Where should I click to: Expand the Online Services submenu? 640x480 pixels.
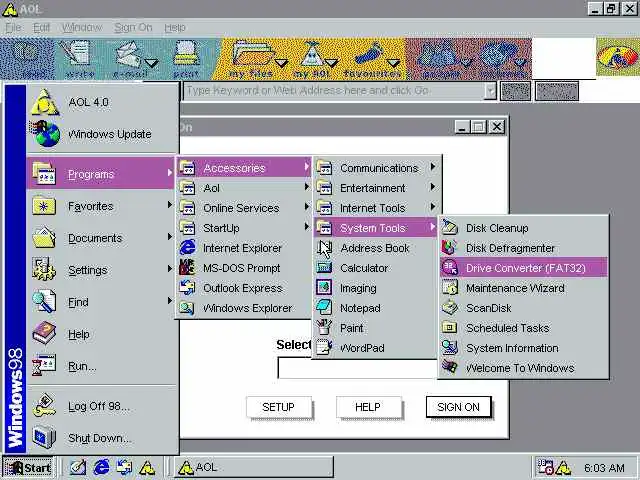coord(244,208)
